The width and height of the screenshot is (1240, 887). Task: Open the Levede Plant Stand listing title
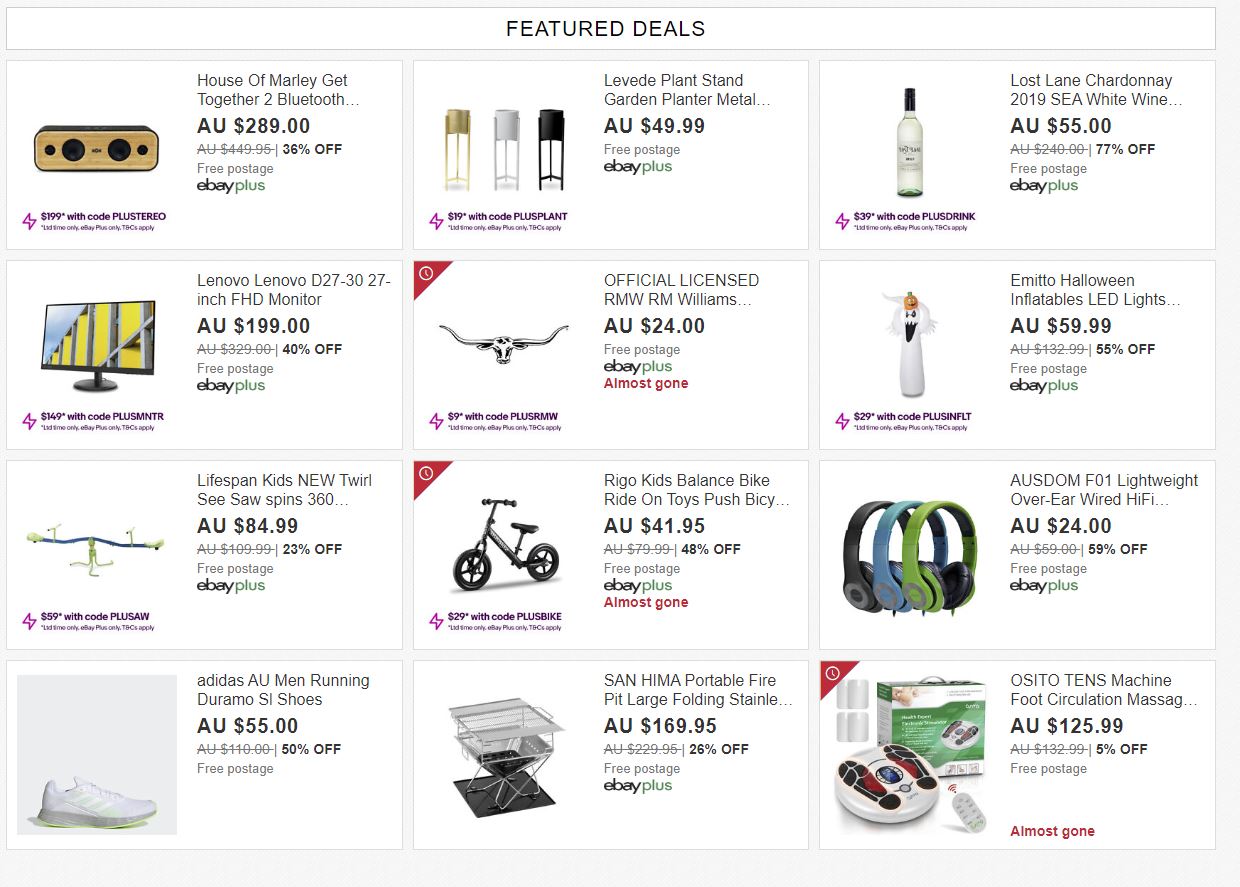[687, 90]
